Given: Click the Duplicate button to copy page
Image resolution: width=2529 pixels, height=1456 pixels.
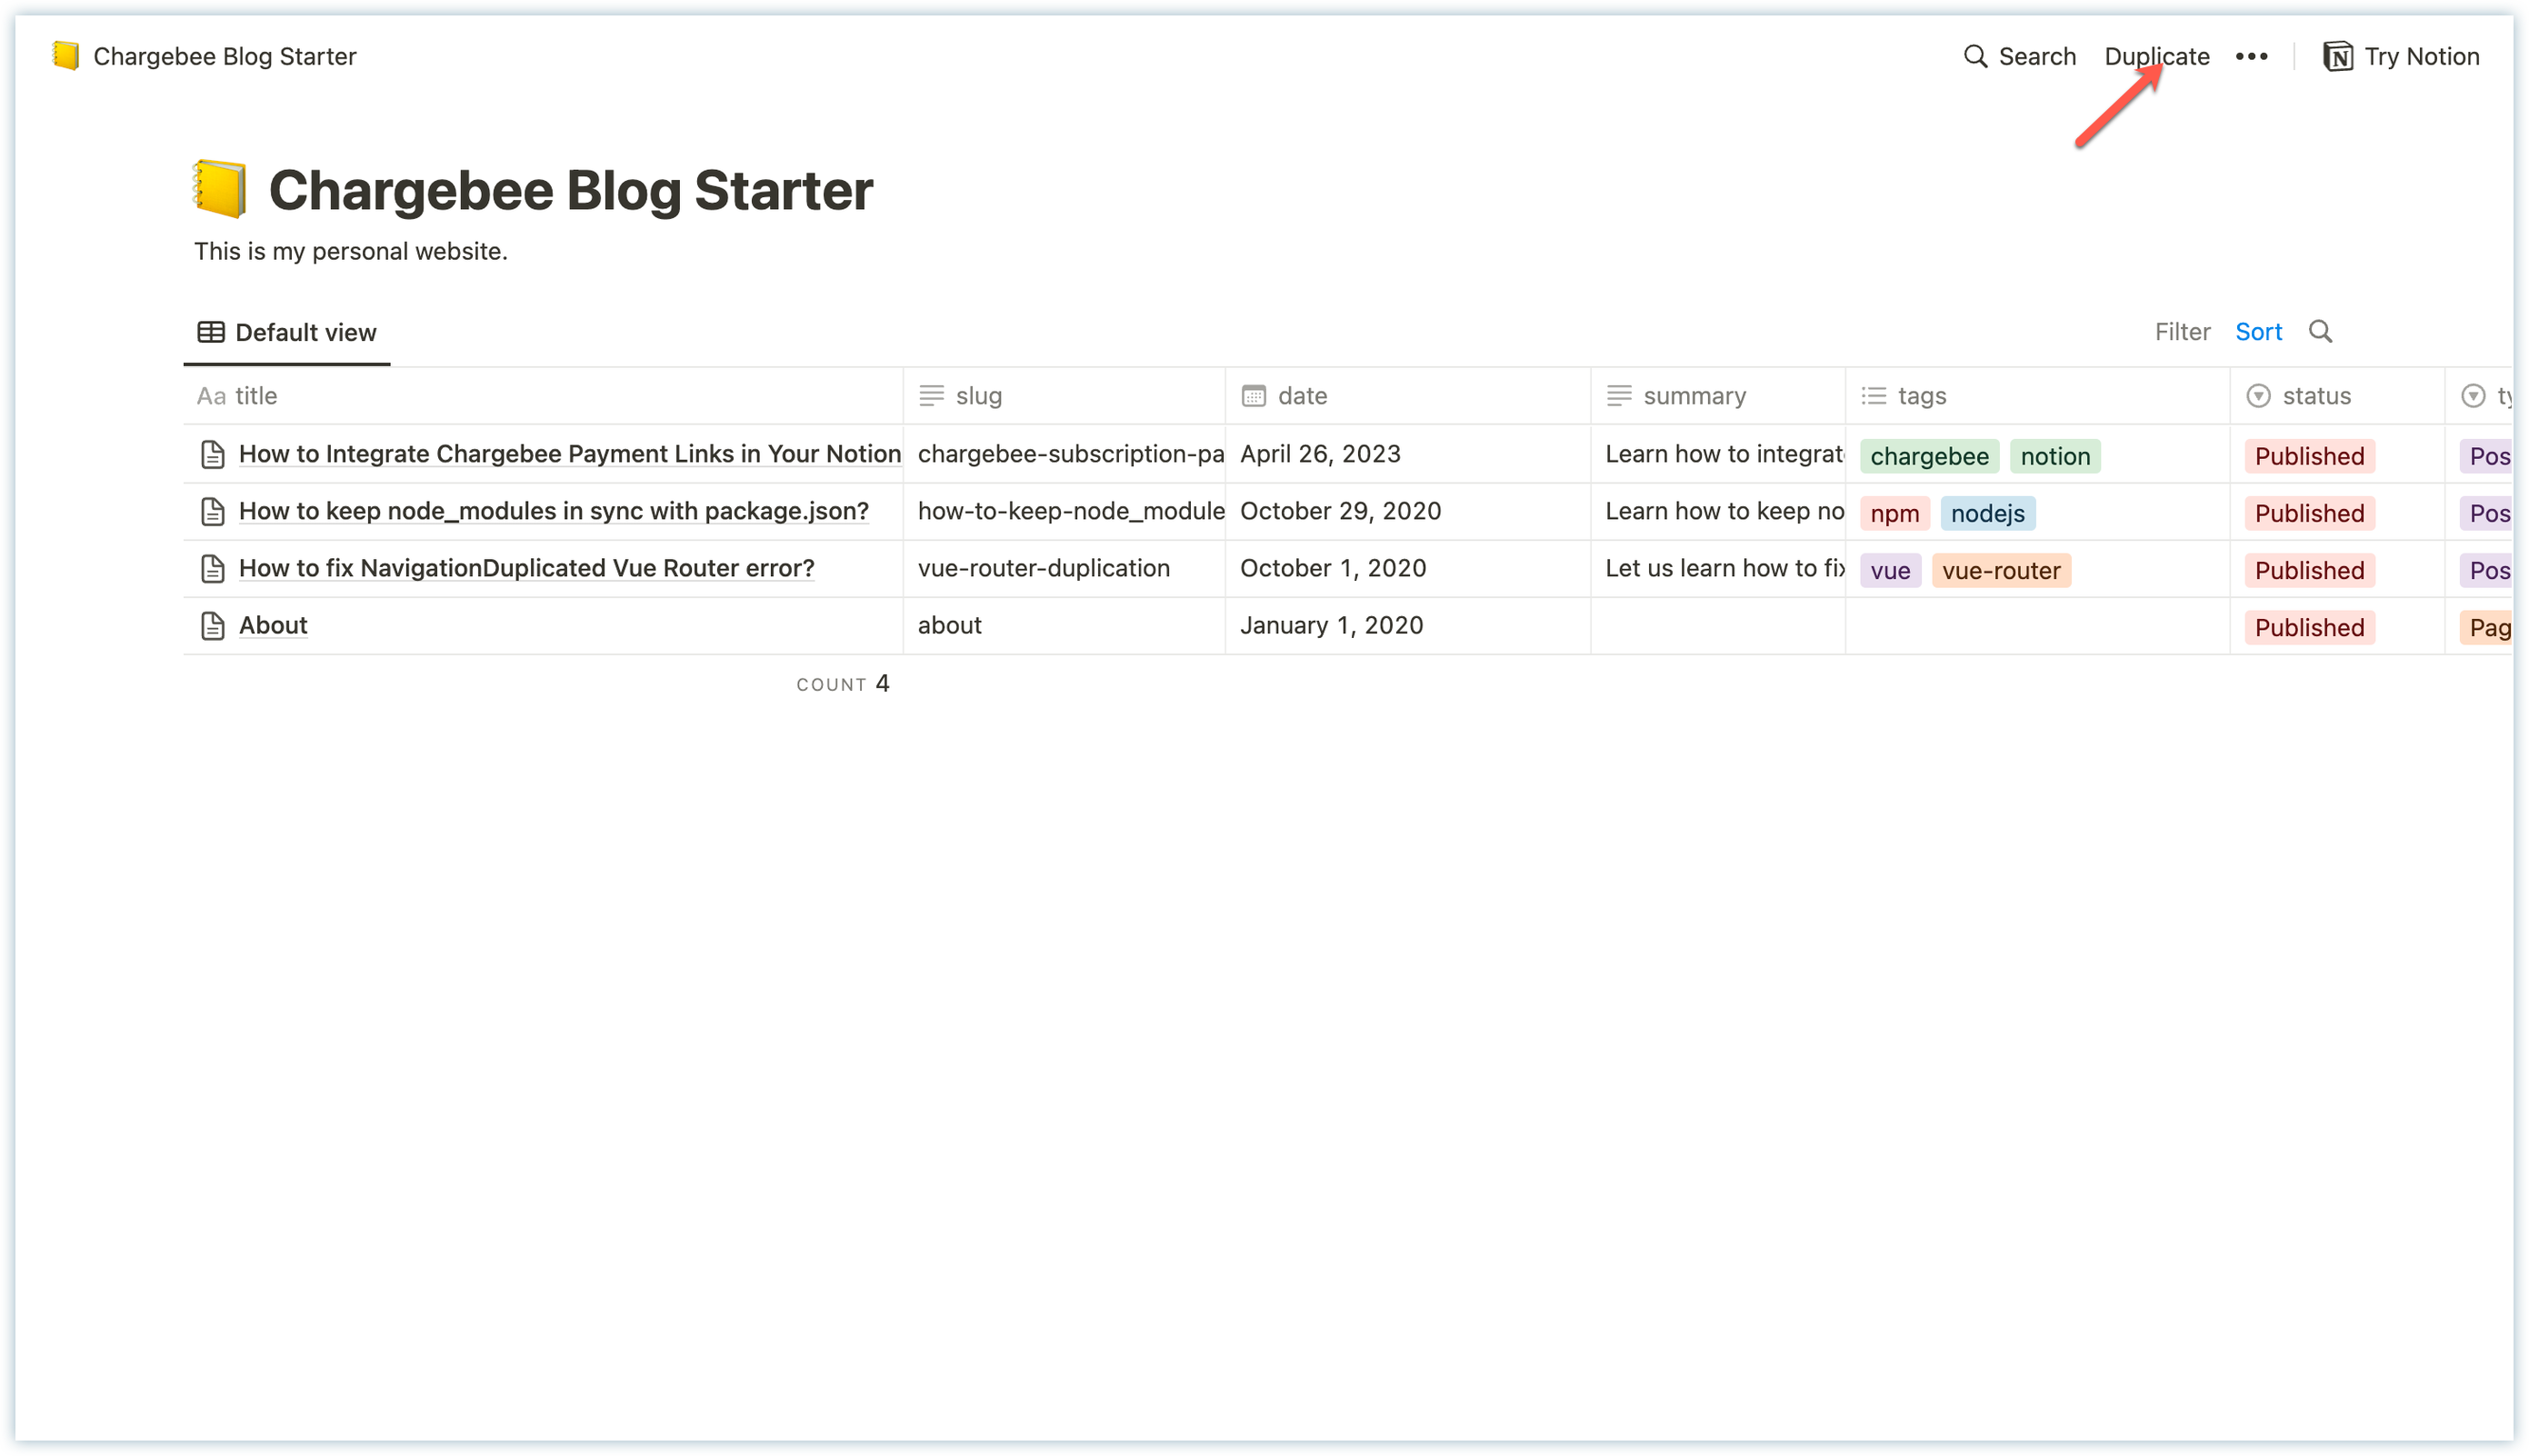Looking at the screenshot, I should pos(2159,55).
